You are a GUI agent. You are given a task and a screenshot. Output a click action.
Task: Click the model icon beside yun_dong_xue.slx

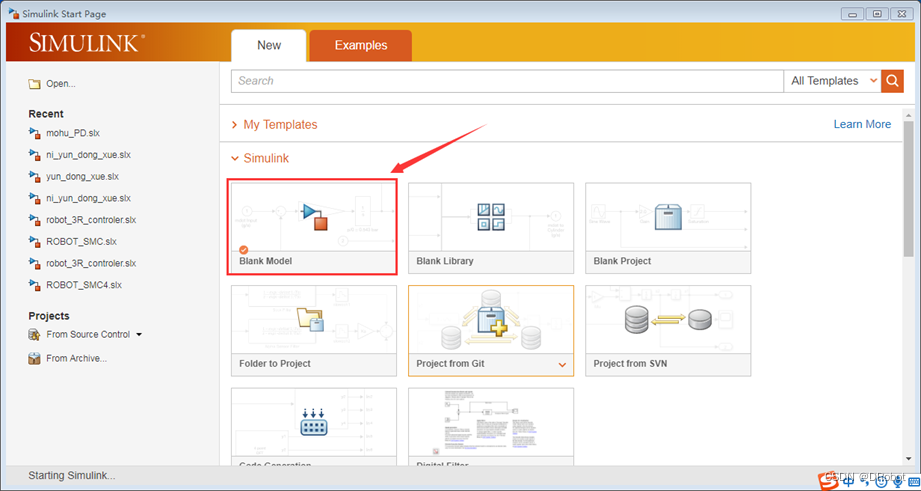35,176
